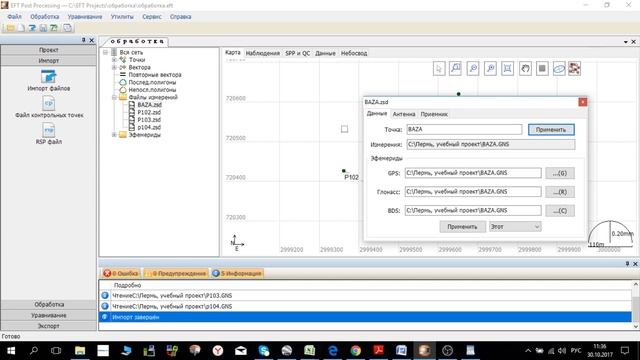The width and height of the screenshot is (640, 360).
Task: Click the log panel scroll-up arrow
Action: [x=636, y=284]
